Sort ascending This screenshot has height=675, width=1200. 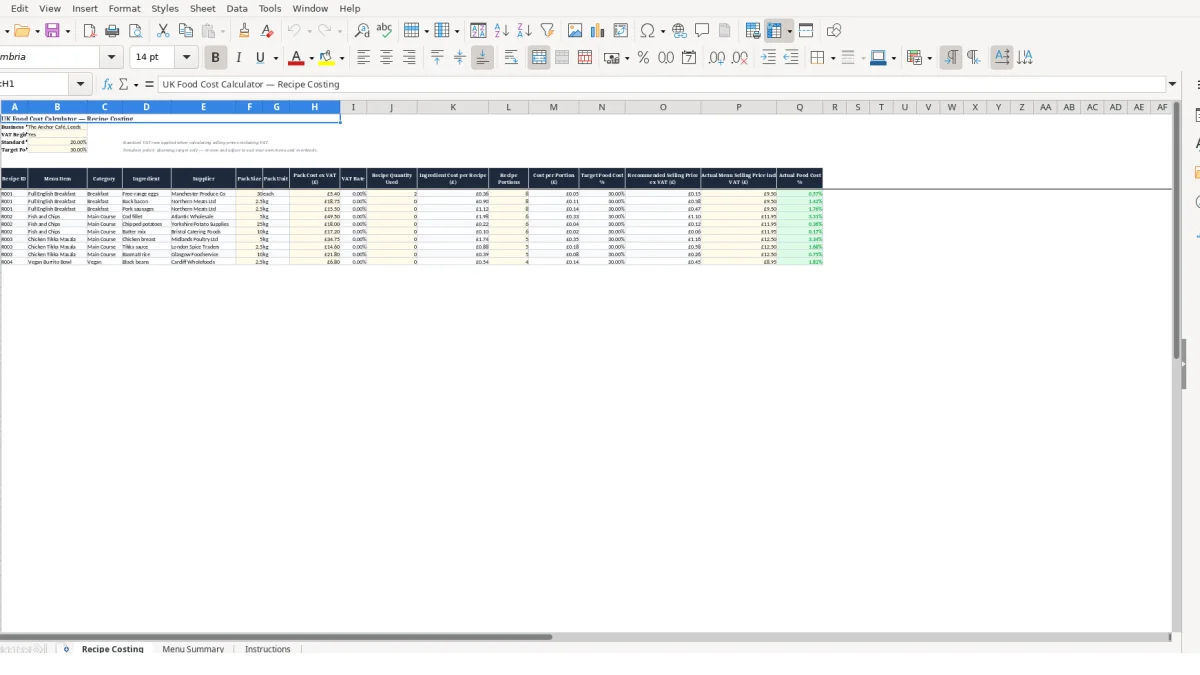click(502, 31)
